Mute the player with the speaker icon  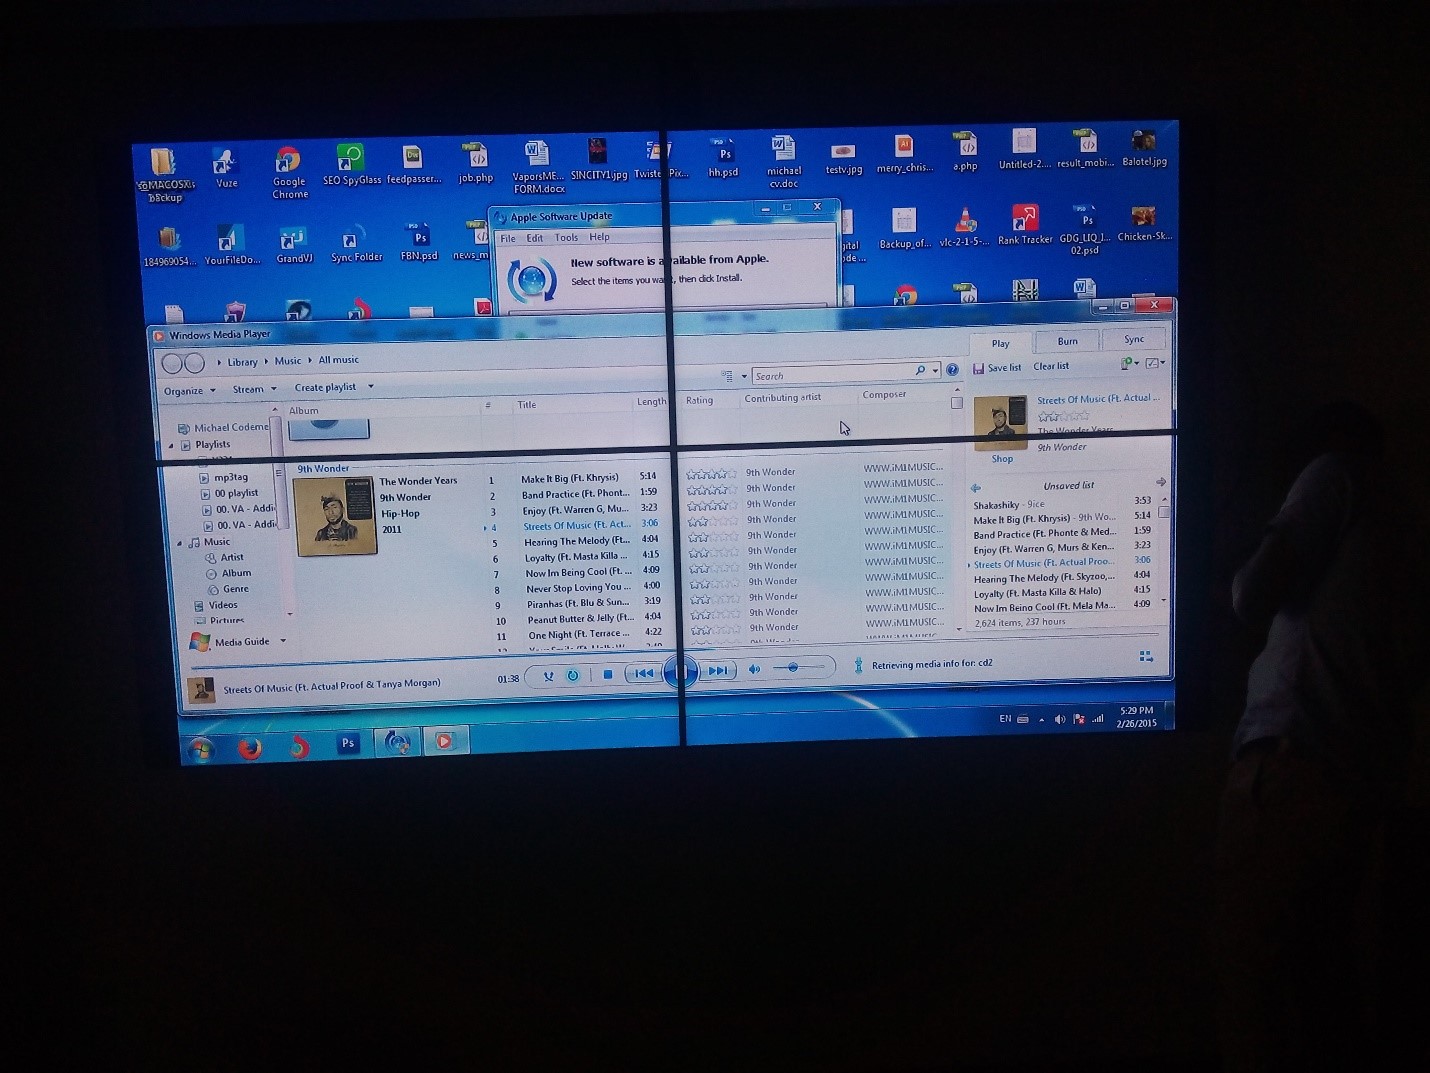(x=755, y=669)
